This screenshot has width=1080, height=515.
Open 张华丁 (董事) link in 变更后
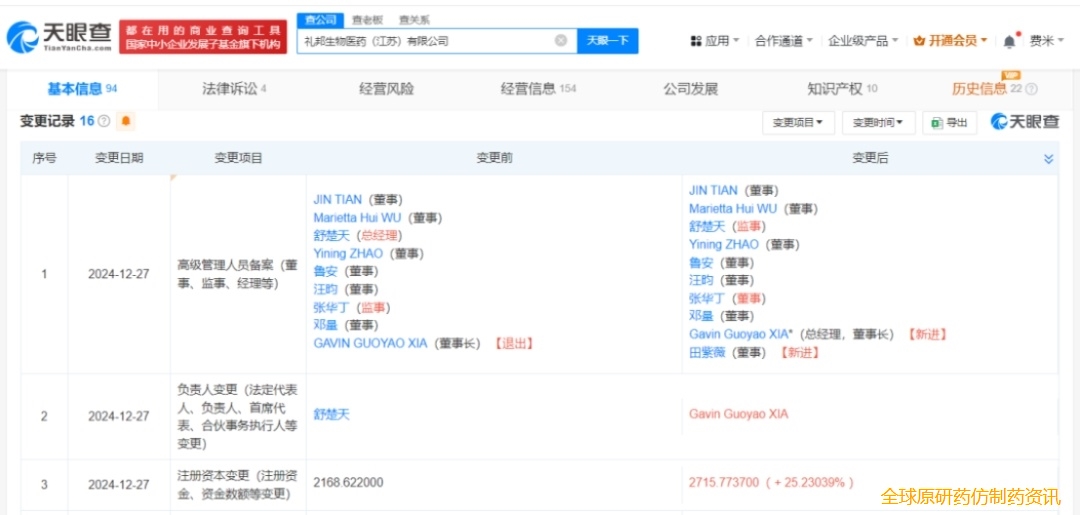coord(707,298)
